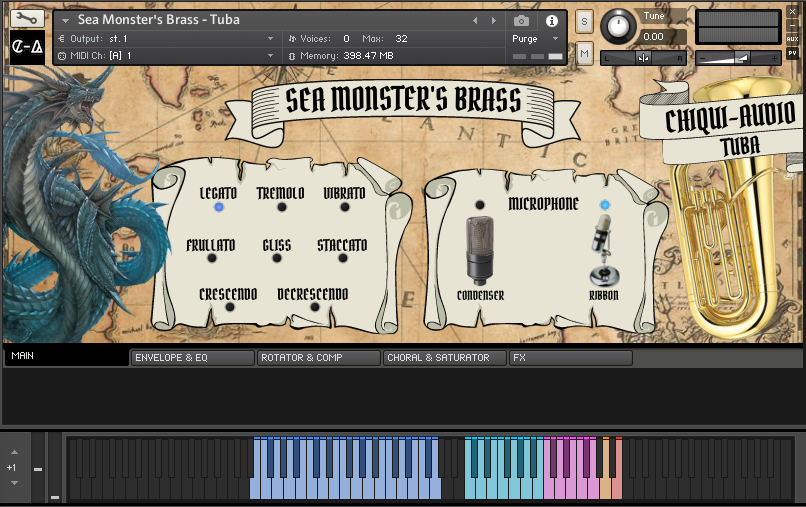The height and width of the screenshot is (507, 806).
Task: Solo the instrument with S button
Action: [x=584, y=22]
